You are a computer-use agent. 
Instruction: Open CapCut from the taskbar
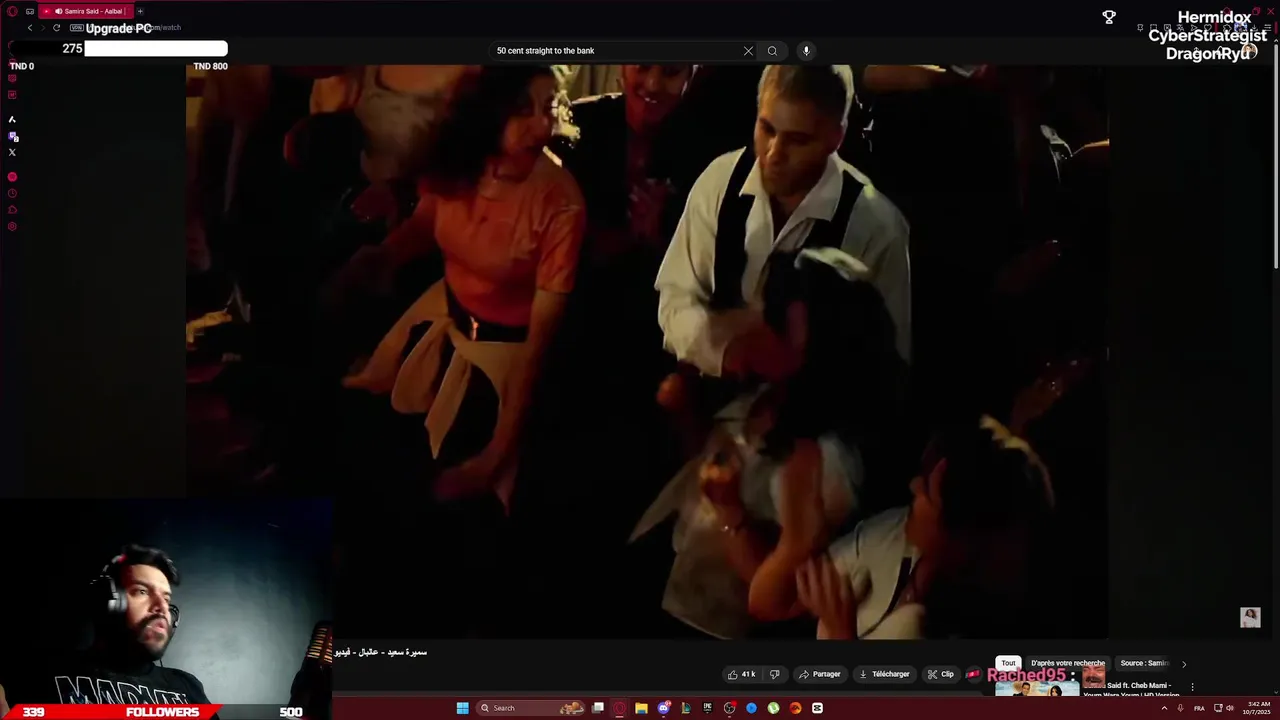click(817, 708)
